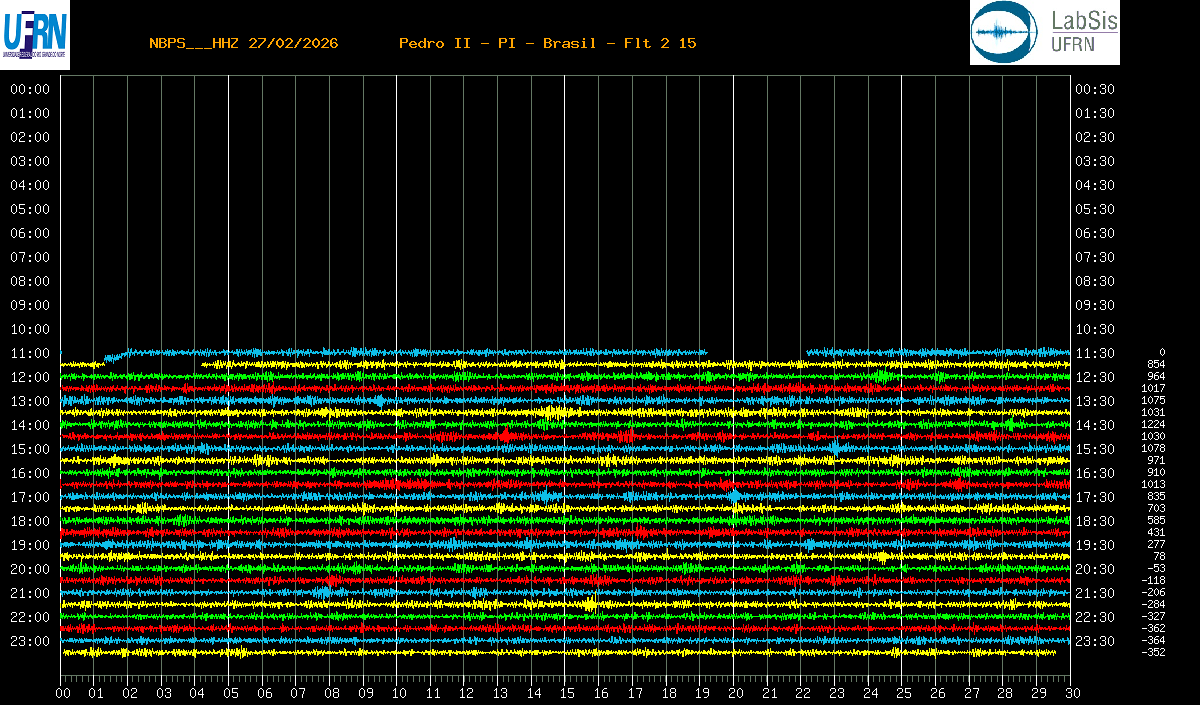The height and width of the screenshot is (705, 1200).
Task: Select the 23:00 hour label on left axis
Action: pyautogui.click(x=30, y=641)
